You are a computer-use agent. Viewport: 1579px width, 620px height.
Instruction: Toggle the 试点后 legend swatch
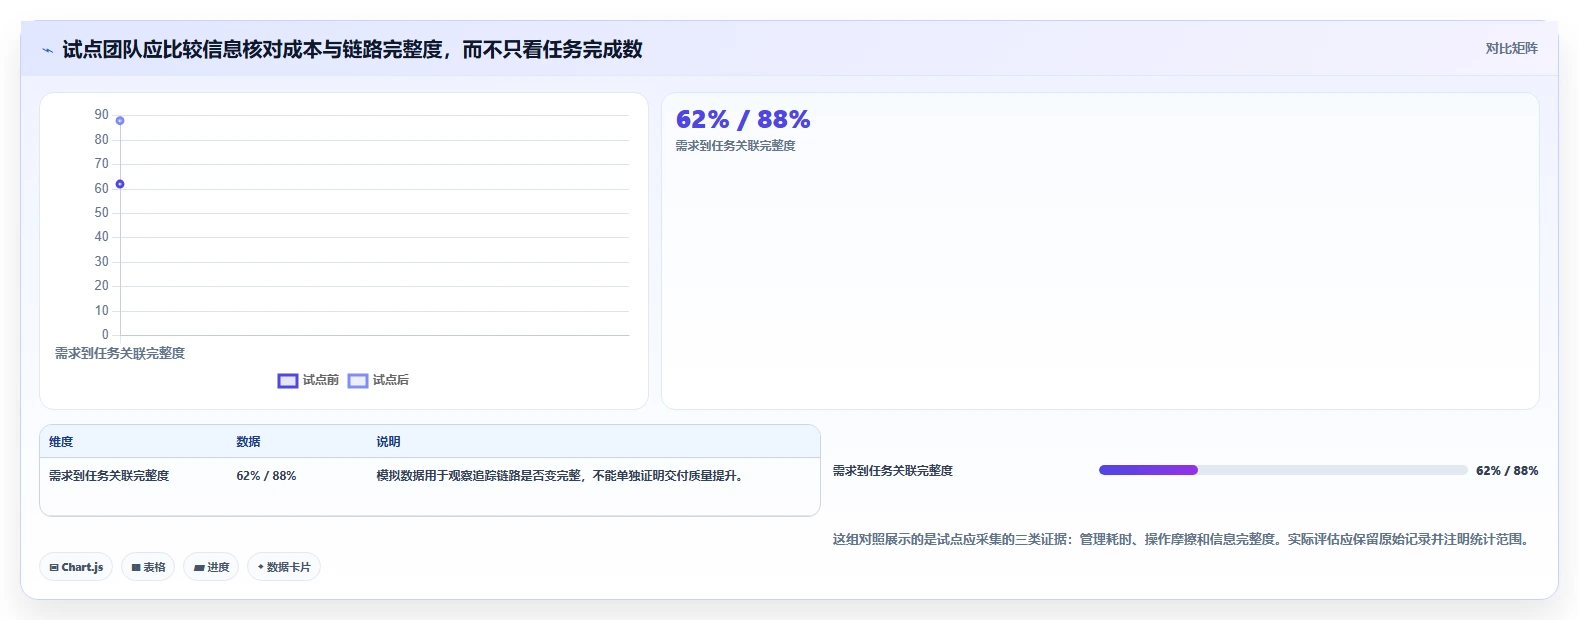pos(358,381)
